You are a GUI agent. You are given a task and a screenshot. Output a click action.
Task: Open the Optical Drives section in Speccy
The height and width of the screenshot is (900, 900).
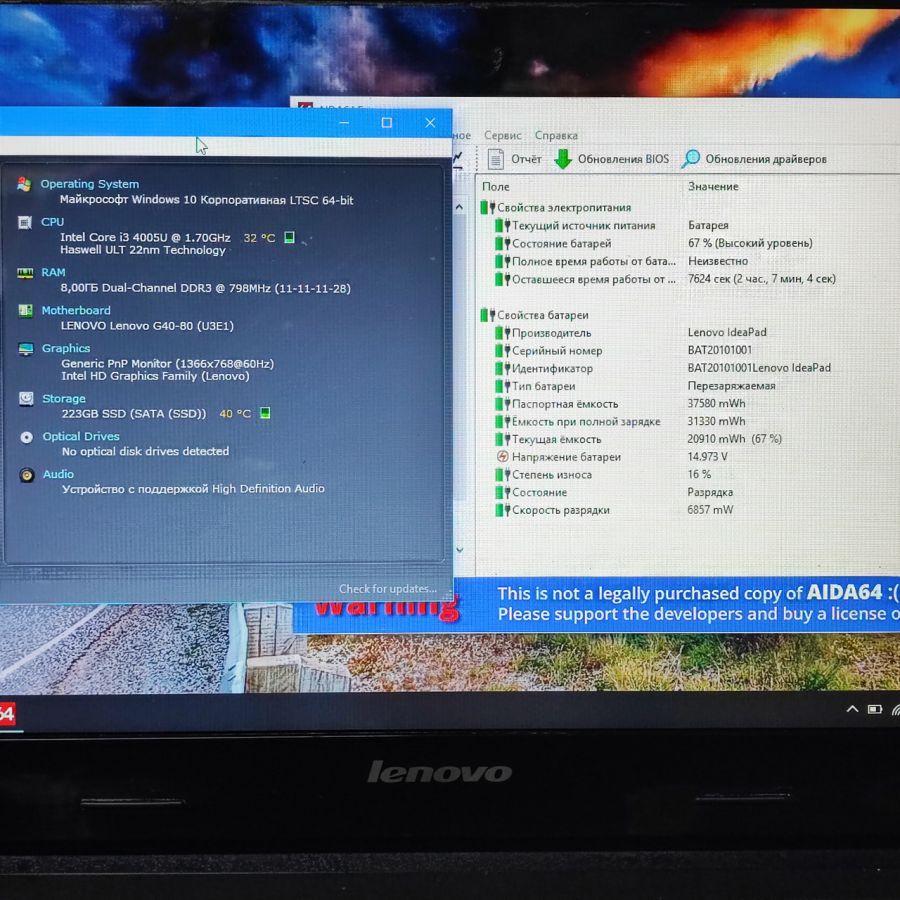81,437
